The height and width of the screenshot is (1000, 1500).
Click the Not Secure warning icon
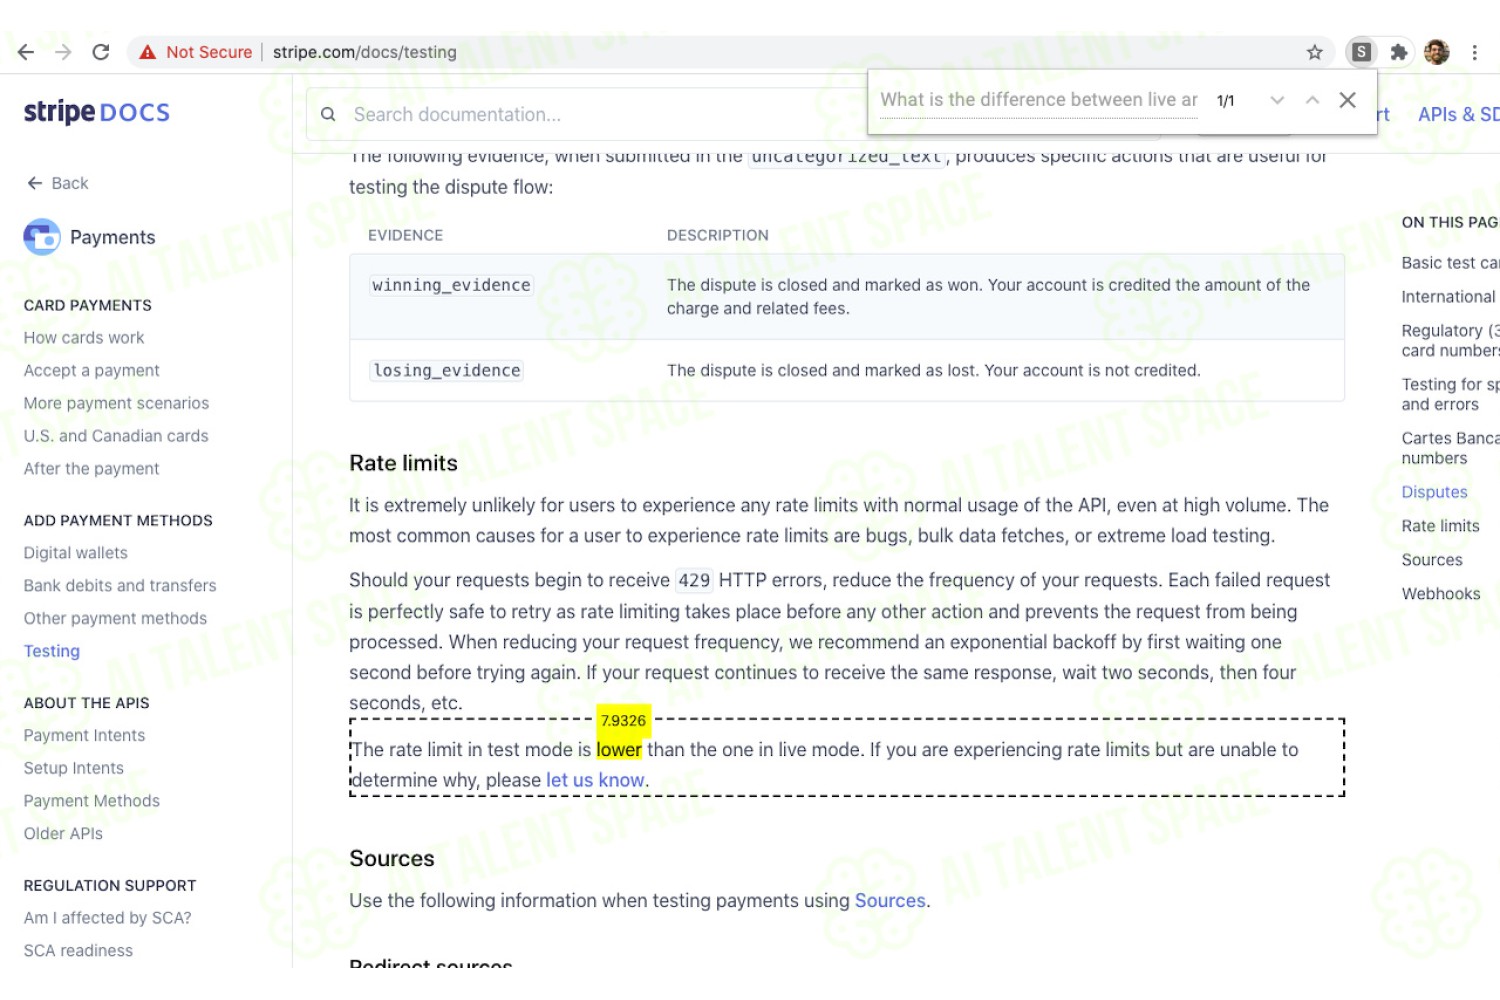pyautogui.click(x=148, y=52)
